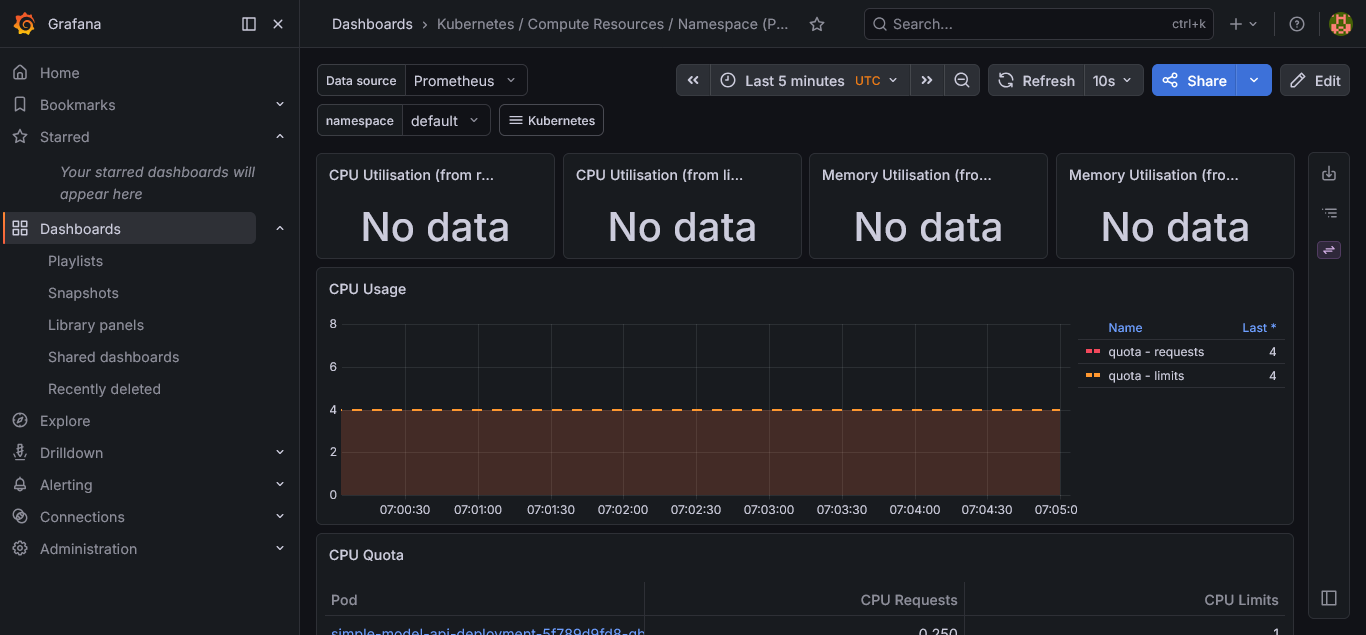Viewport: 1366px width, 635px height.
Task: Sort legend by Name column
Action: pos(1125,328)
